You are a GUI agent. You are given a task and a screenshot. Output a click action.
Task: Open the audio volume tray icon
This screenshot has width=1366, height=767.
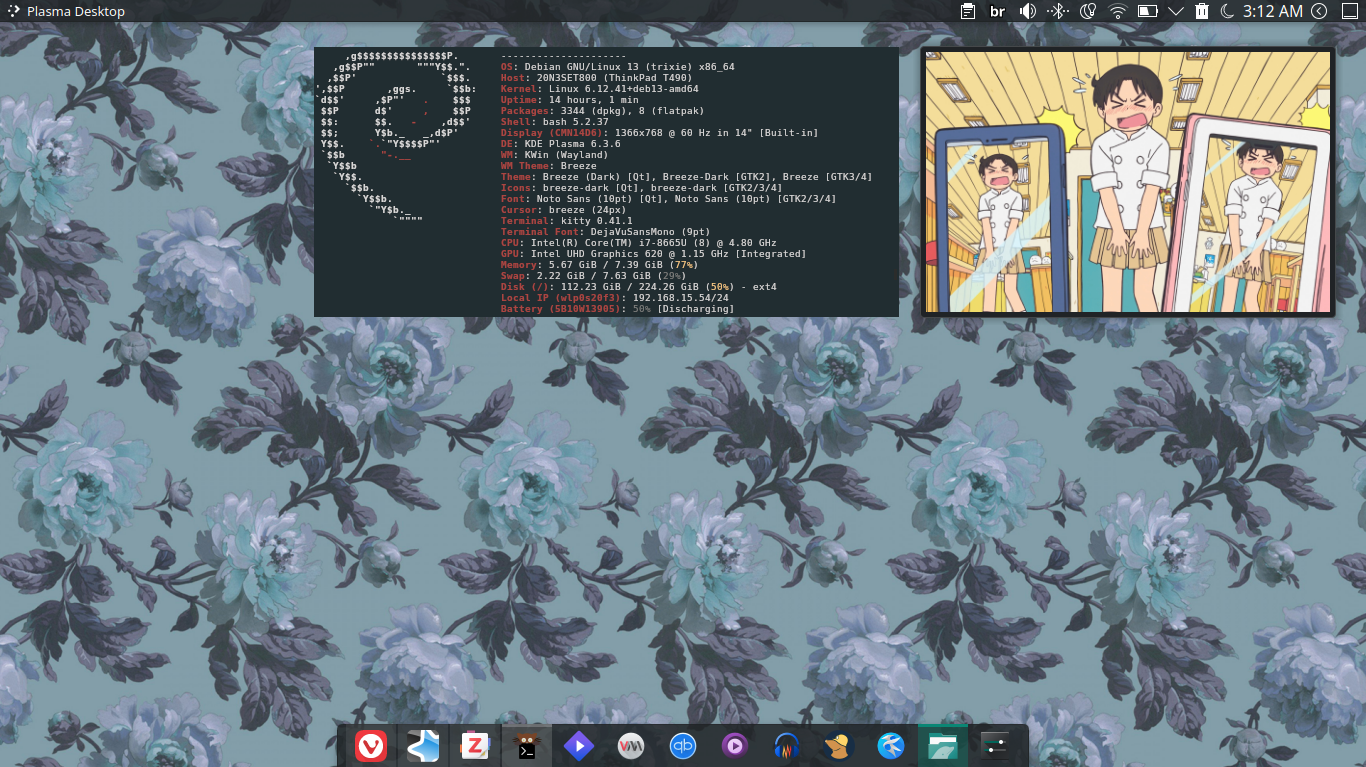click(x=1027, y=11)
